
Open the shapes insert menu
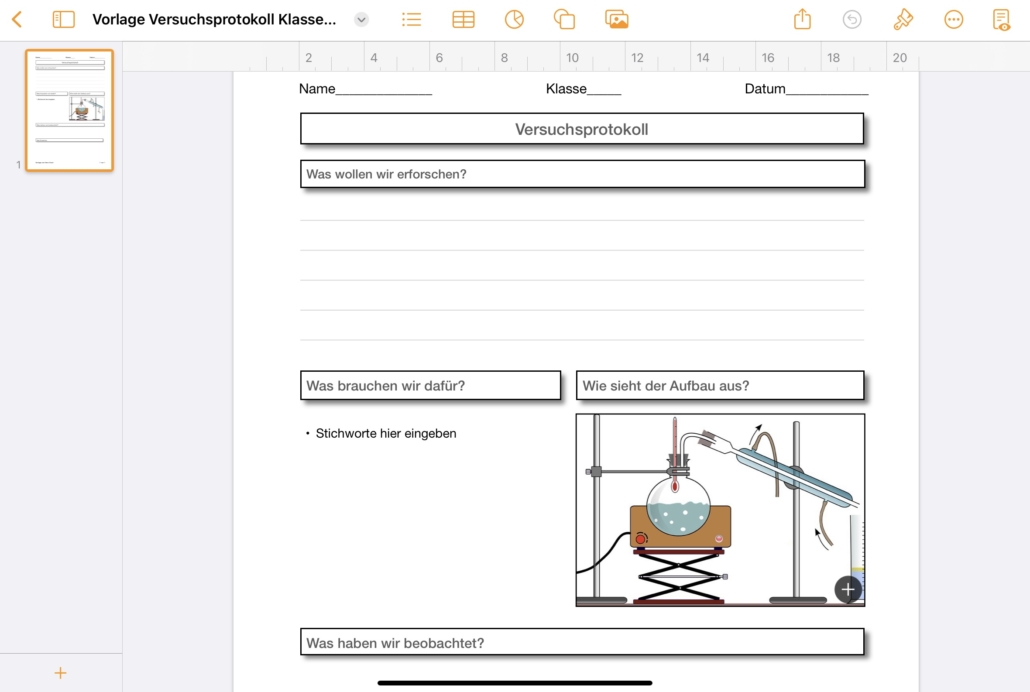564,19
